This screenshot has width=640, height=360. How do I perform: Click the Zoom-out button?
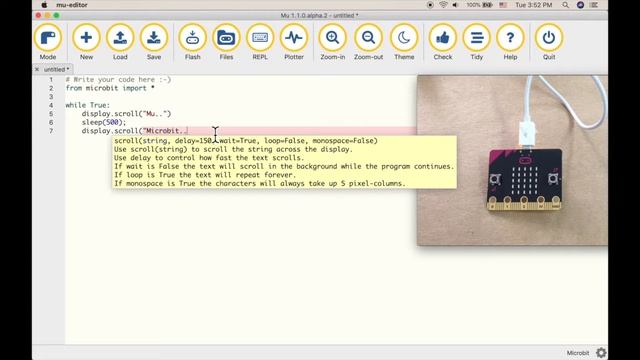[x=368, y=42]
